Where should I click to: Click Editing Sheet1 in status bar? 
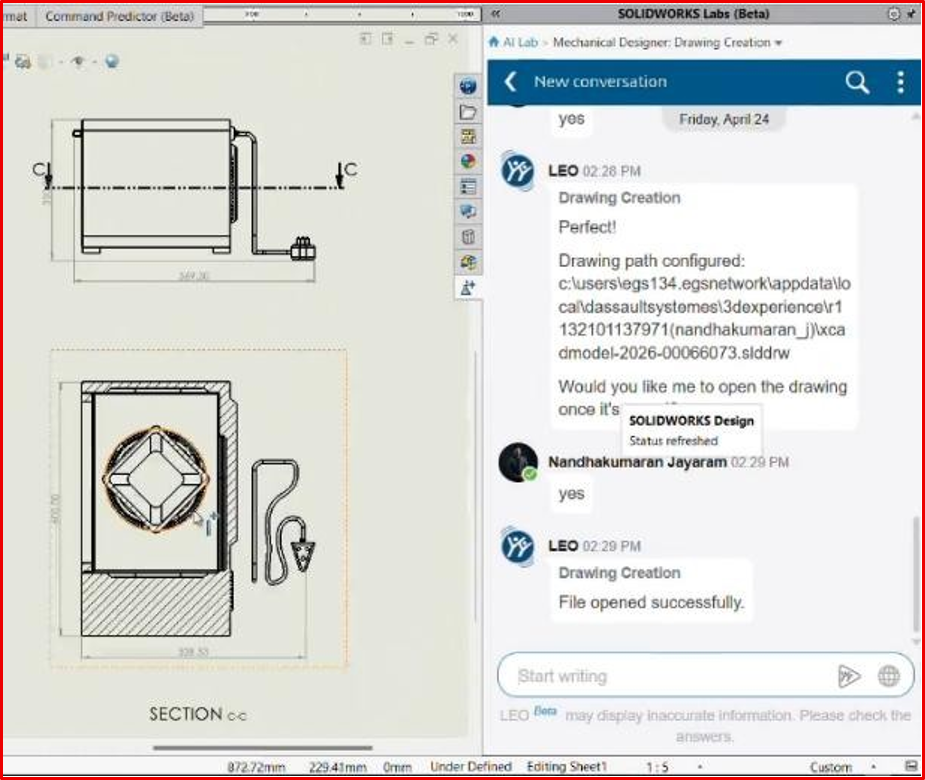pos(567,766)
